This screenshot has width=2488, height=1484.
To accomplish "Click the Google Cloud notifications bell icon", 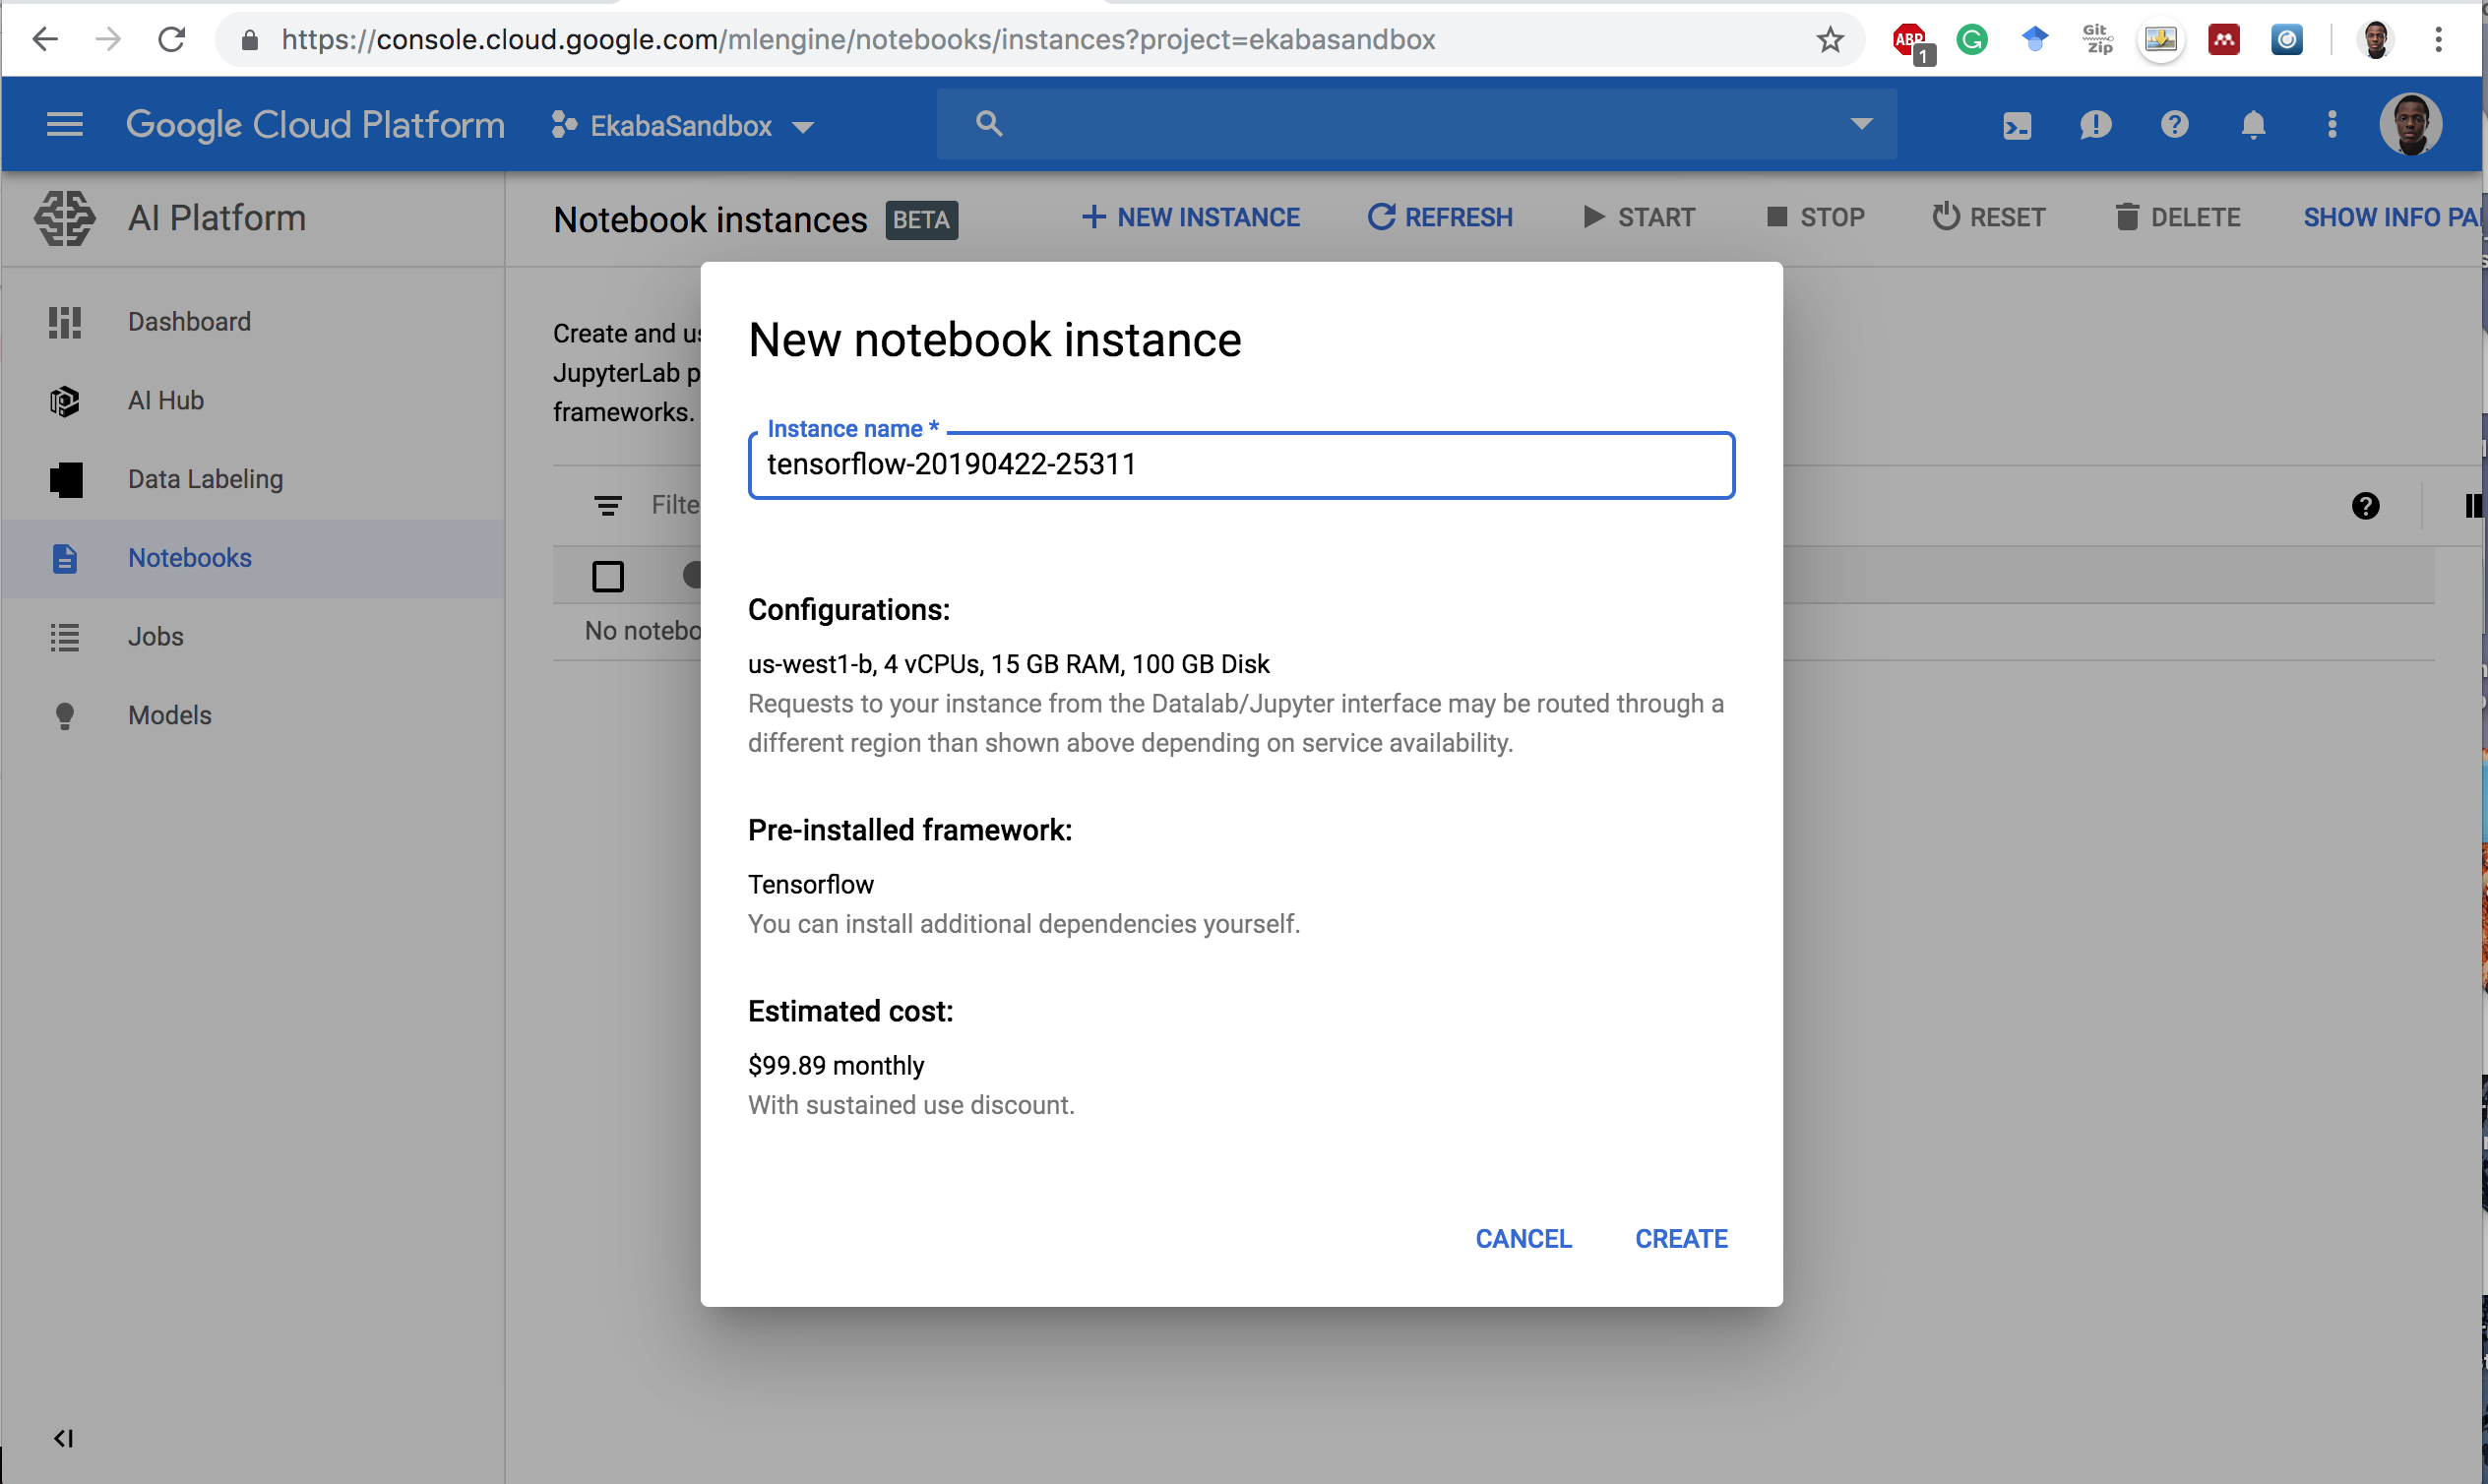I will pos(2253,124).
